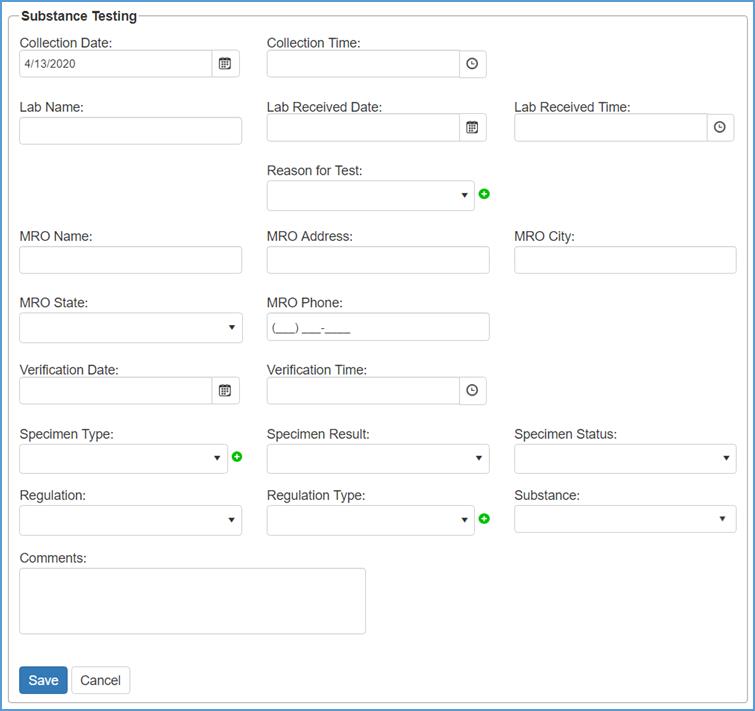This screenshot has width=755, height=711.
Task: Click the green plus beside Regulation Type
Action: point(484,519)
